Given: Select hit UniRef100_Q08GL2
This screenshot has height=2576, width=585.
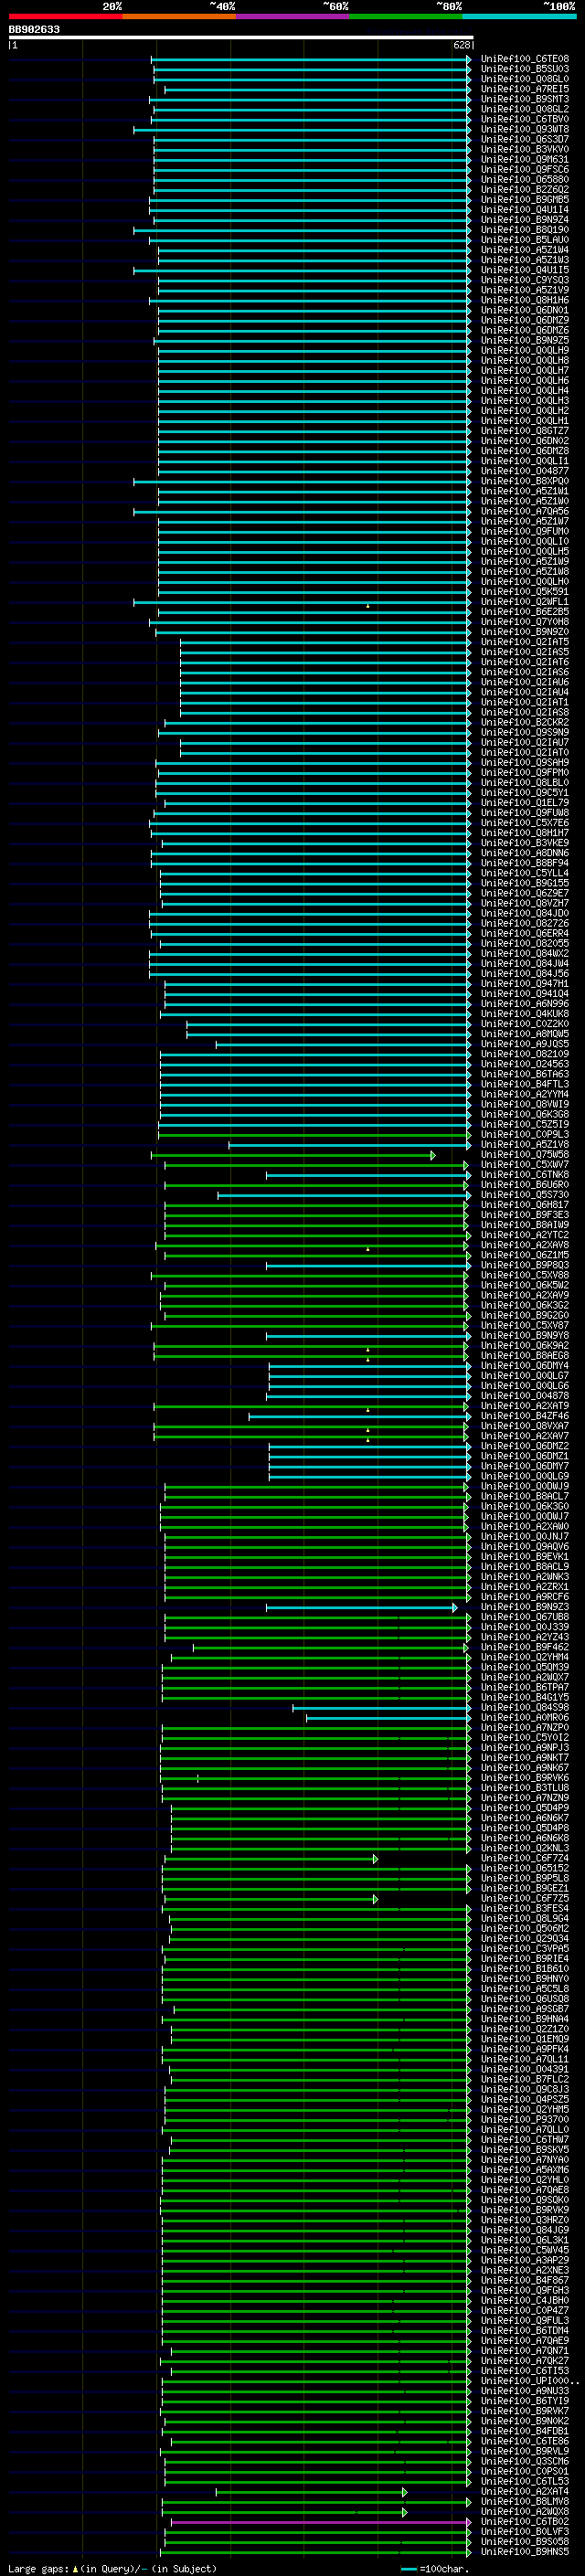Looking at the screenshot, I should pos(525,109).
